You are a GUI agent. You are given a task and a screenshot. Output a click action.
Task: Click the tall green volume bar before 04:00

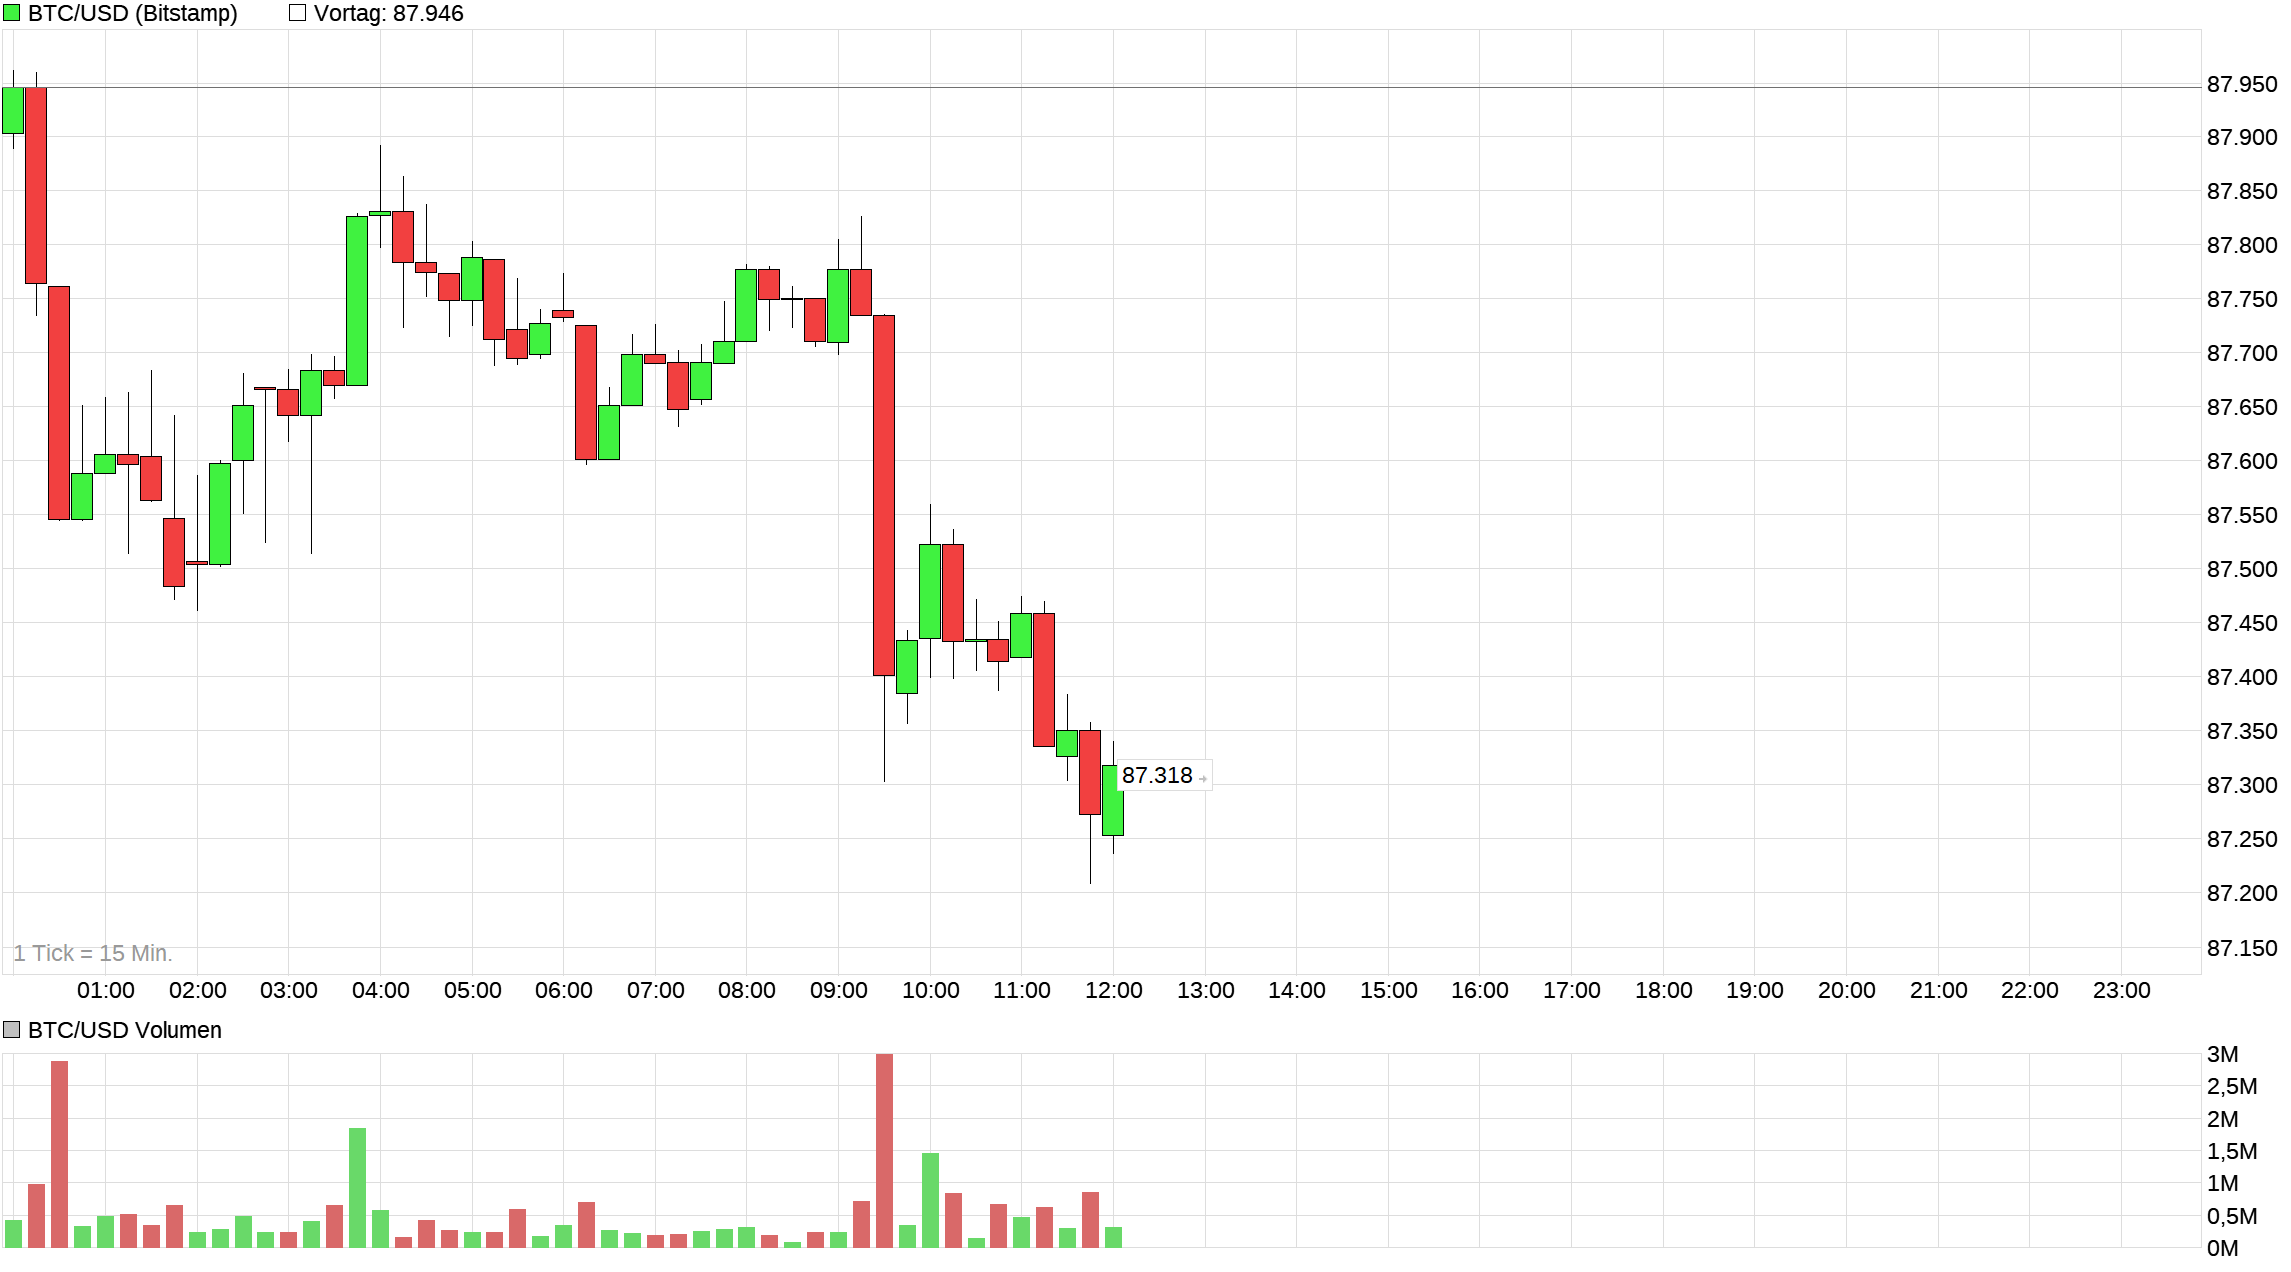tap(357, 1187)
